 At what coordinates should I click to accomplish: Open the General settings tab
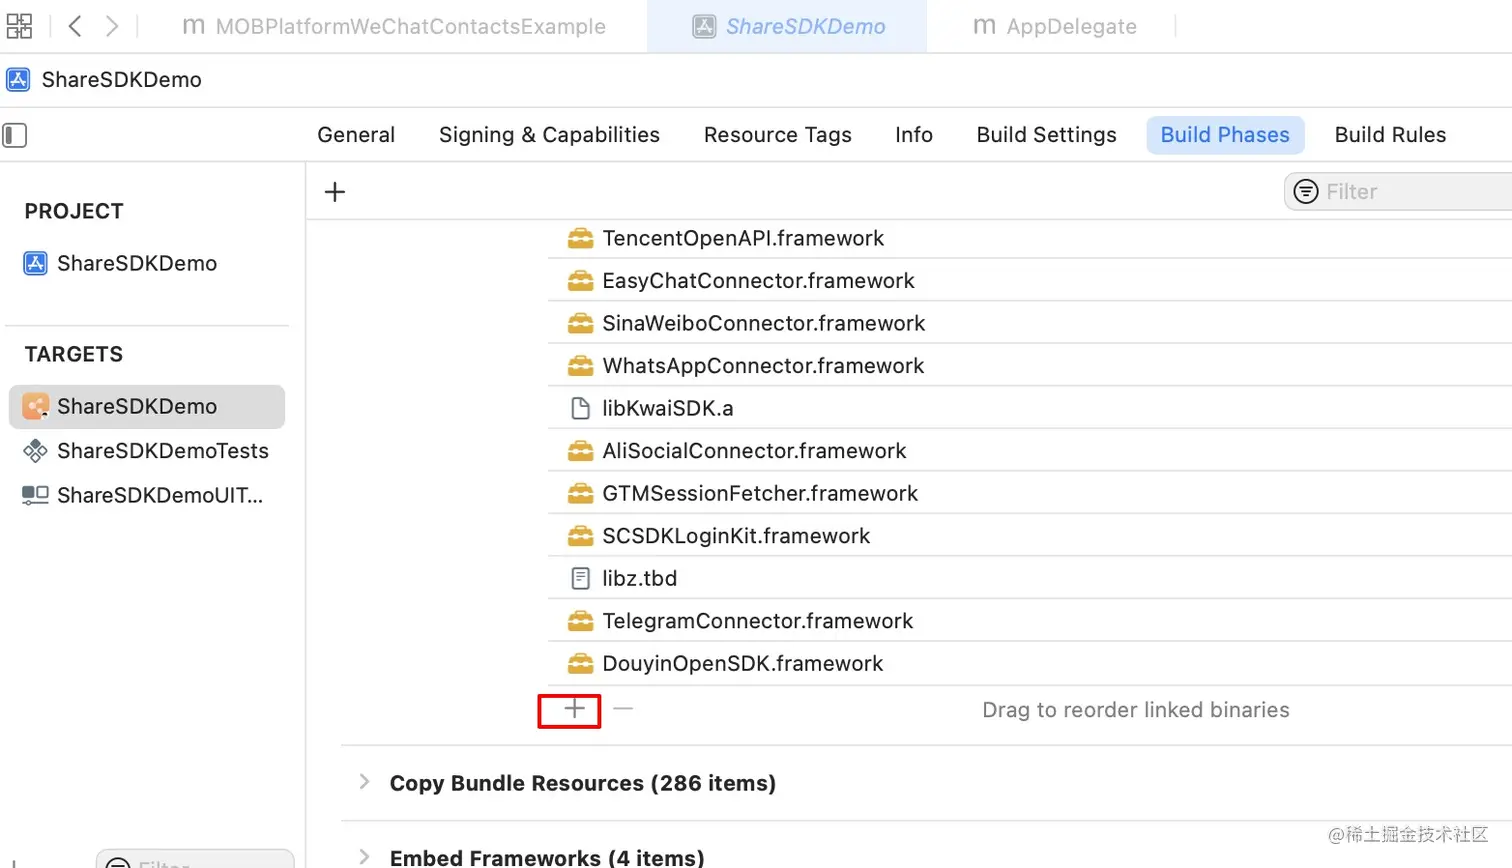coord(356,135)
